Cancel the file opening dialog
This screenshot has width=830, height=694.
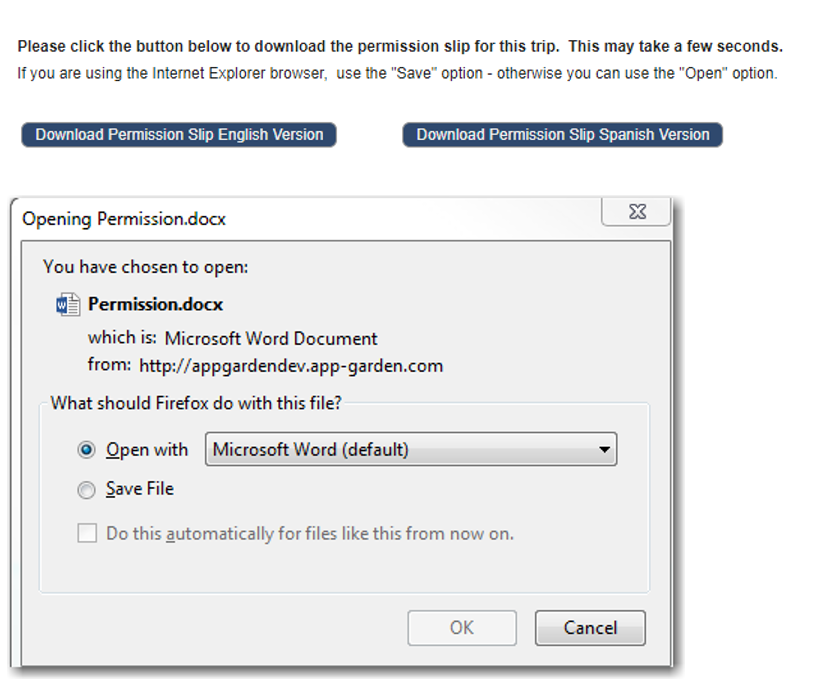coord(590,628)
